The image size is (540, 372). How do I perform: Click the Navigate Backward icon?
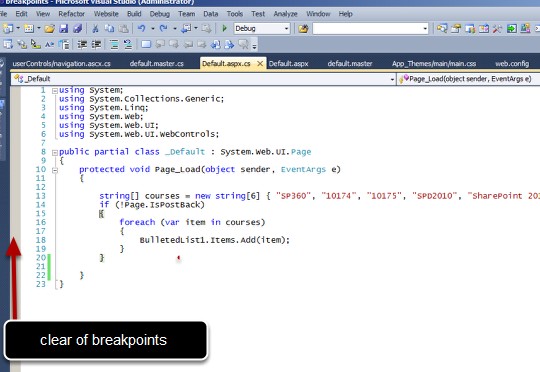tap(186, 28)
